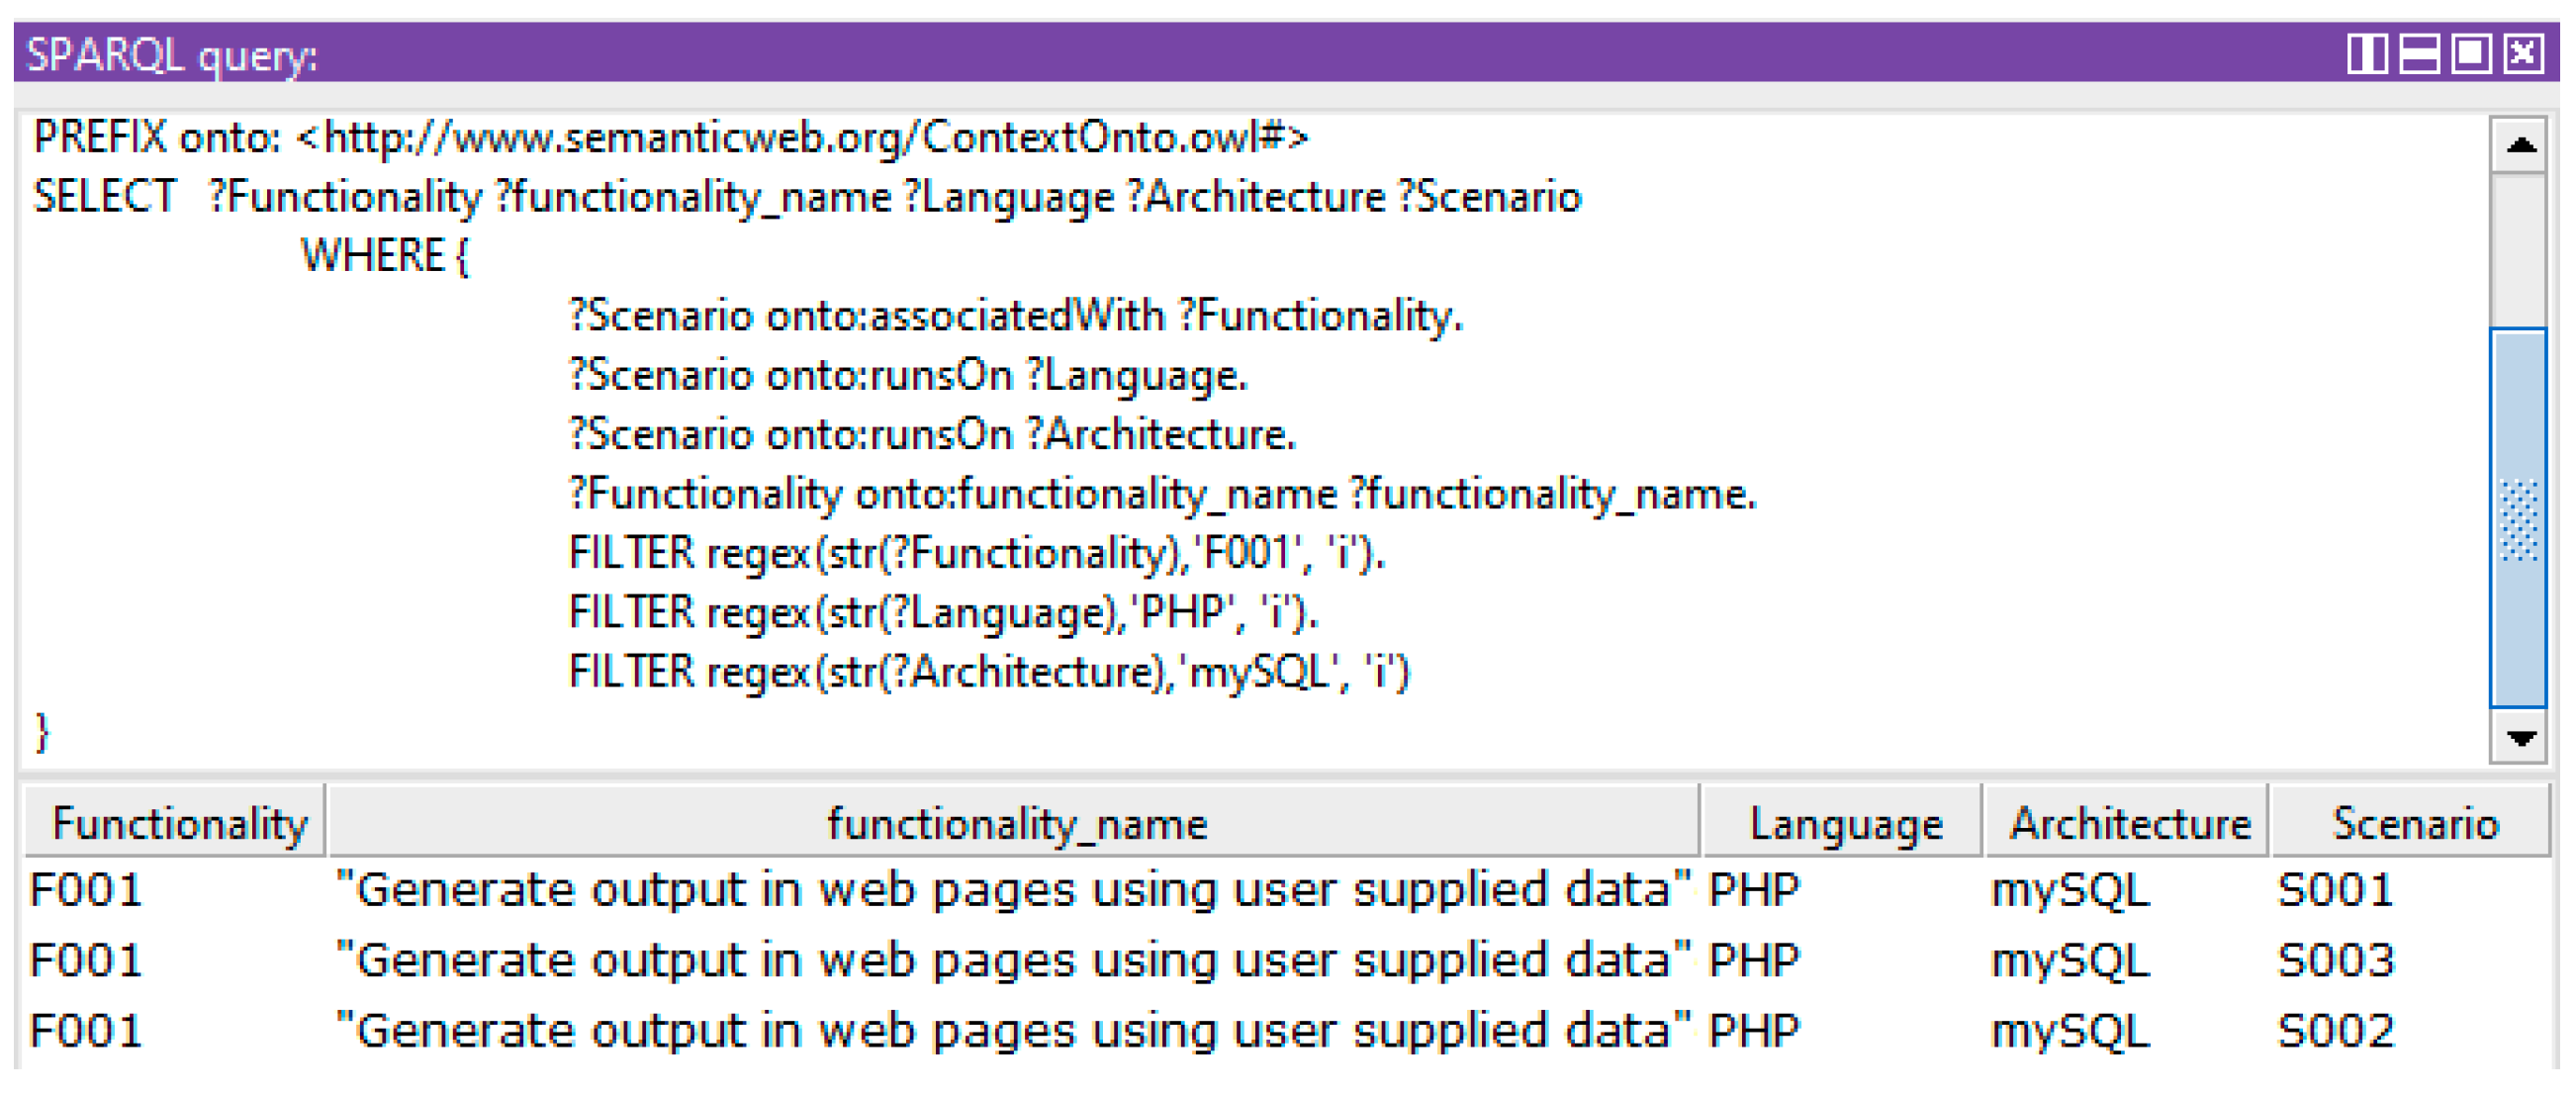The width and height of the screenshot is (2576, 1095).
Task: Select the S003 scenario cell
Action: [2335, 960]
